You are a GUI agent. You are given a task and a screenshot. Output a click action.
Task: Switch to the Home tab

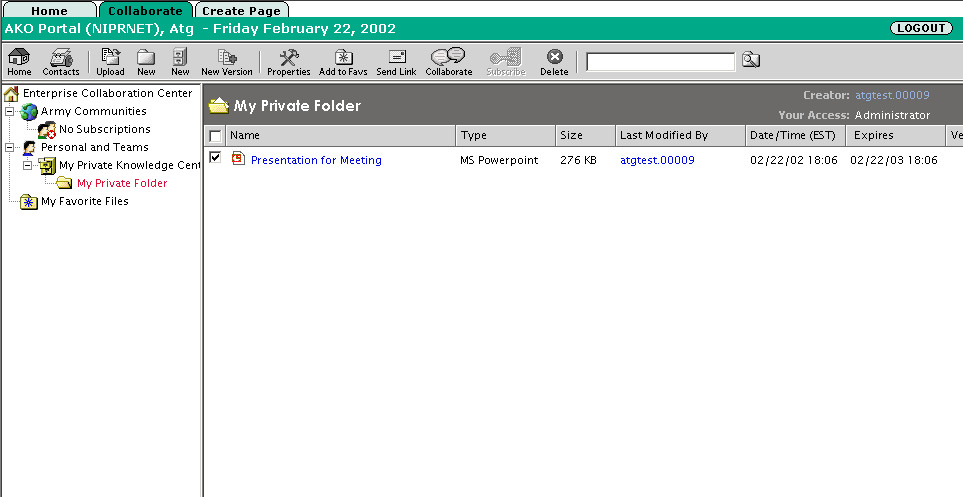pyautogui.click(x=49, y=11)
